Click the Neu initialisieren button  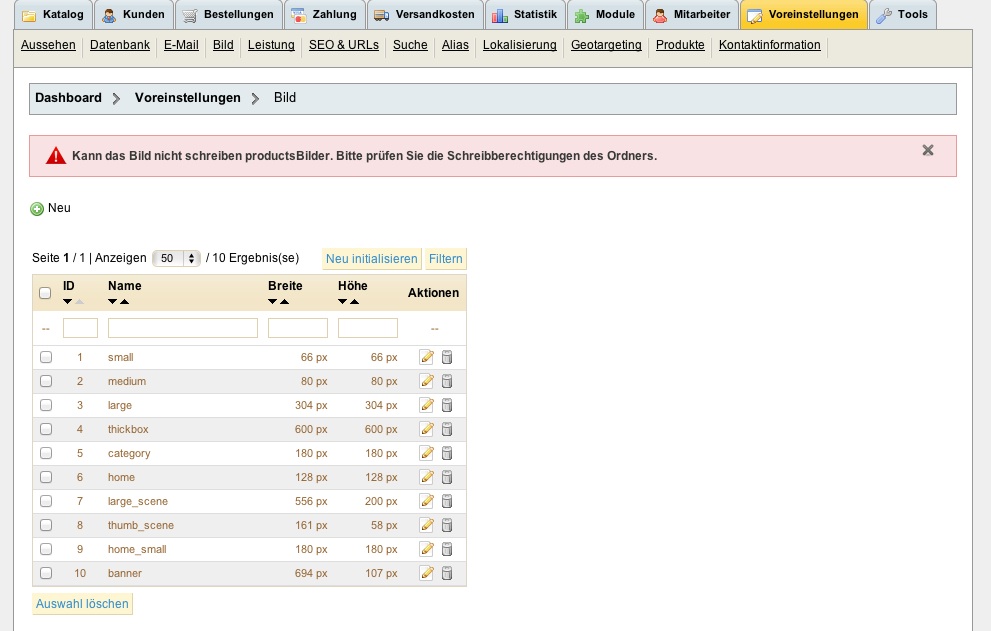click(x=372, y=259)
